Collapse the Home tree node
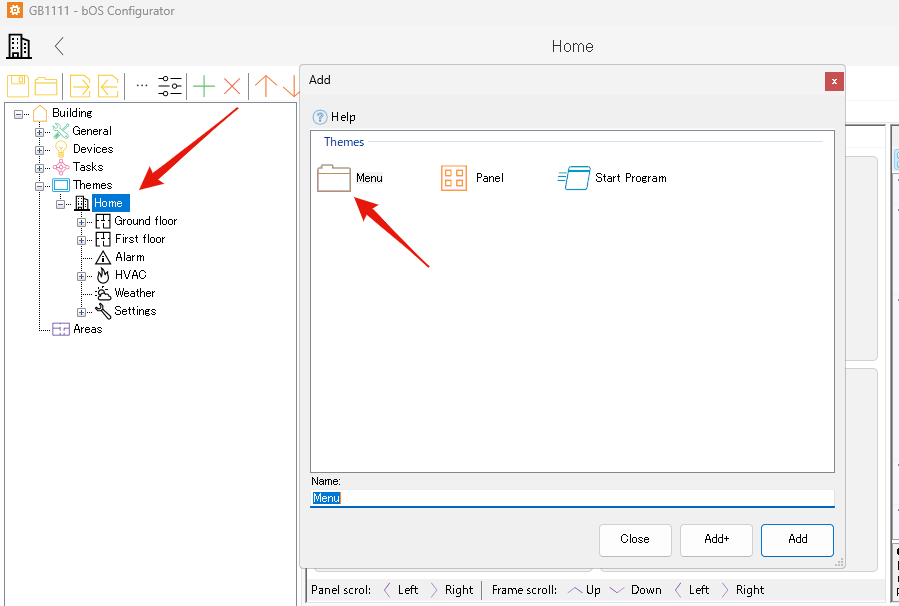899x606 pixels. 60,204
